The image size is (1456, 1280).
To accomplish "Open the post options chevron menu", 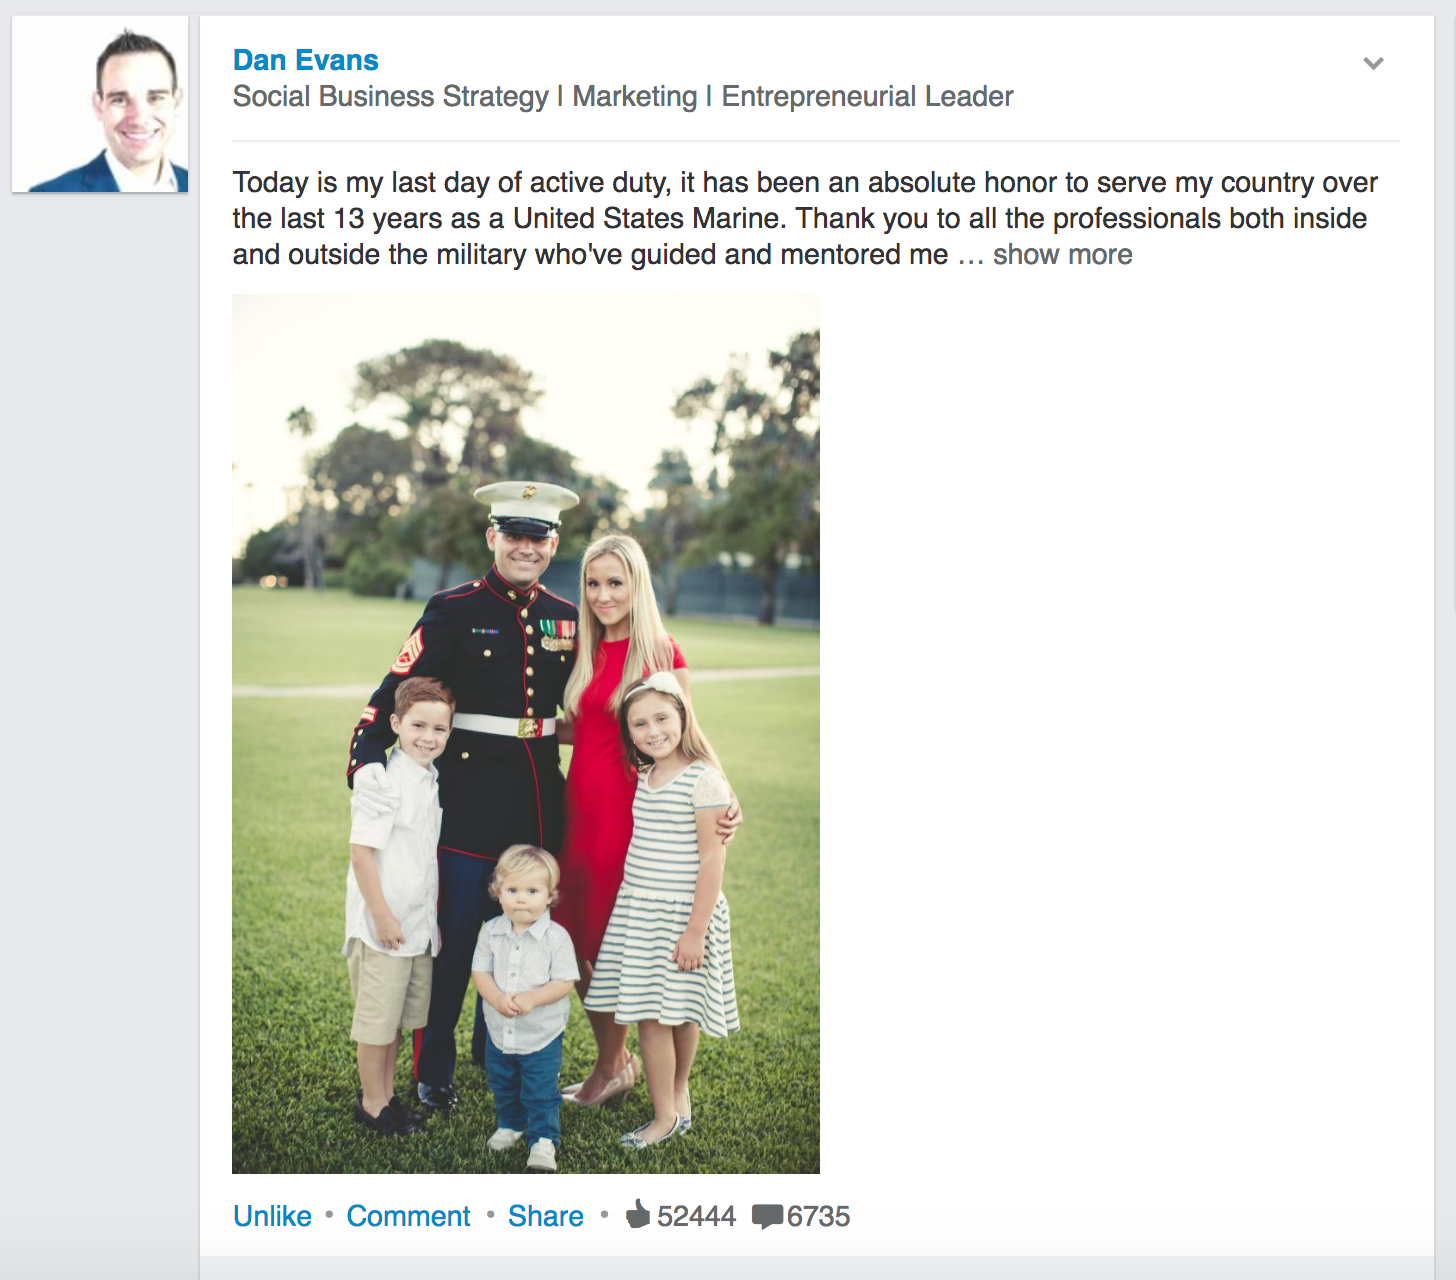I will point(1373,63).
